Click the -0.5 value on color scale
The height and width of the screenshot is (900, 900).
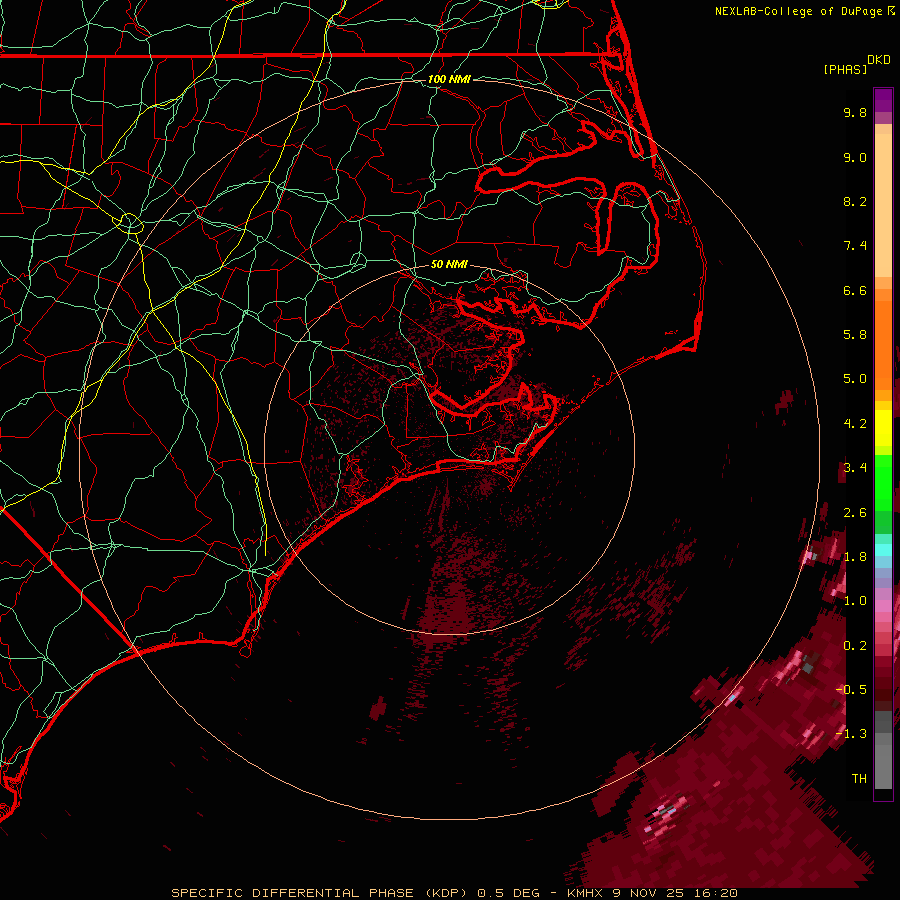851,690
